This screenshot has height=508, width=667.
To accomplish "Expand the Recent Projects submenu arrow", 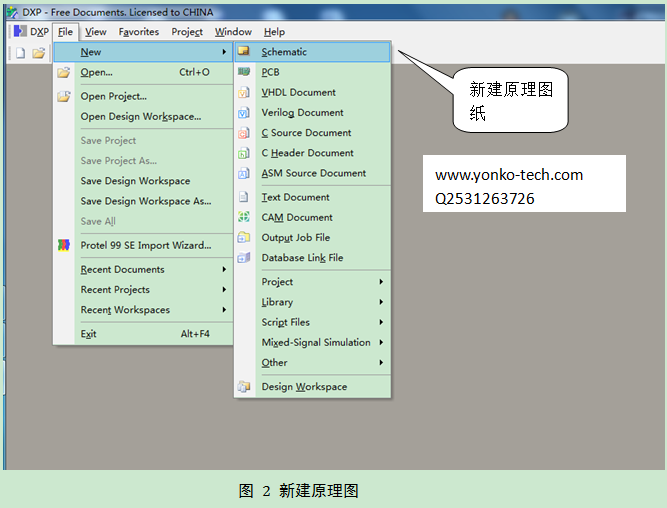I will pos(224,289).
